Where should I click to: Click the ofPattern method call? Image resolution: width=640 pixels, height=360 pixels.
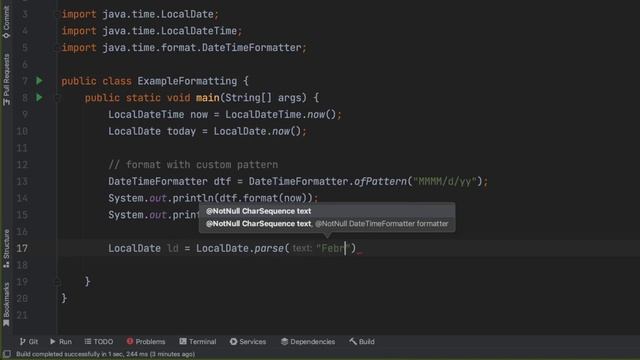point(380,181)
